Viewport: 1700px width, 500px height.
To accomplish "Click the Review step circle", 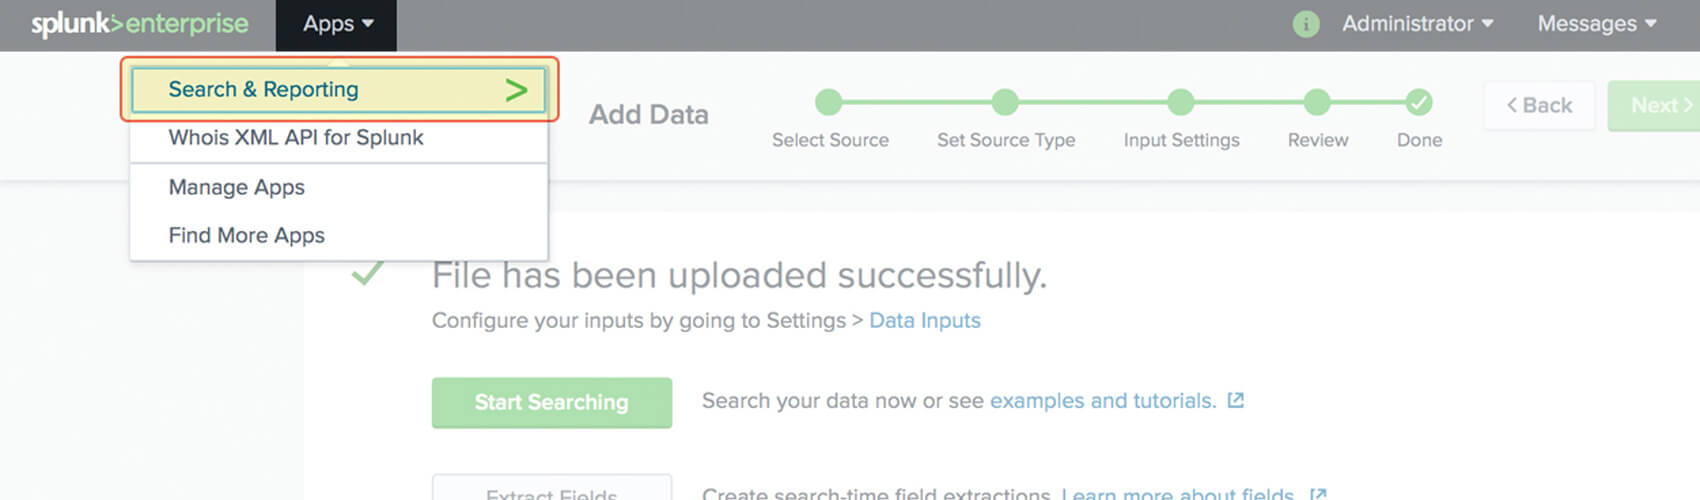I will [1317, 102].
